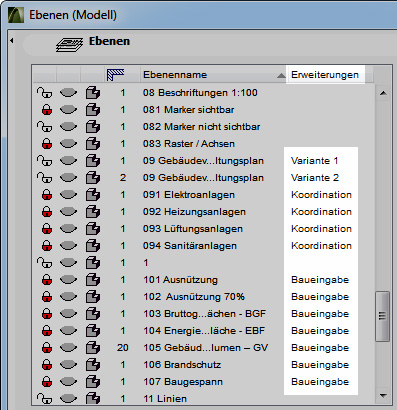Lock the 08 Beschriftungen 1:100 layer
Image resolution: width=397 pixels, height=410 pixels.
pyautogui.click(x=44, y=93)
